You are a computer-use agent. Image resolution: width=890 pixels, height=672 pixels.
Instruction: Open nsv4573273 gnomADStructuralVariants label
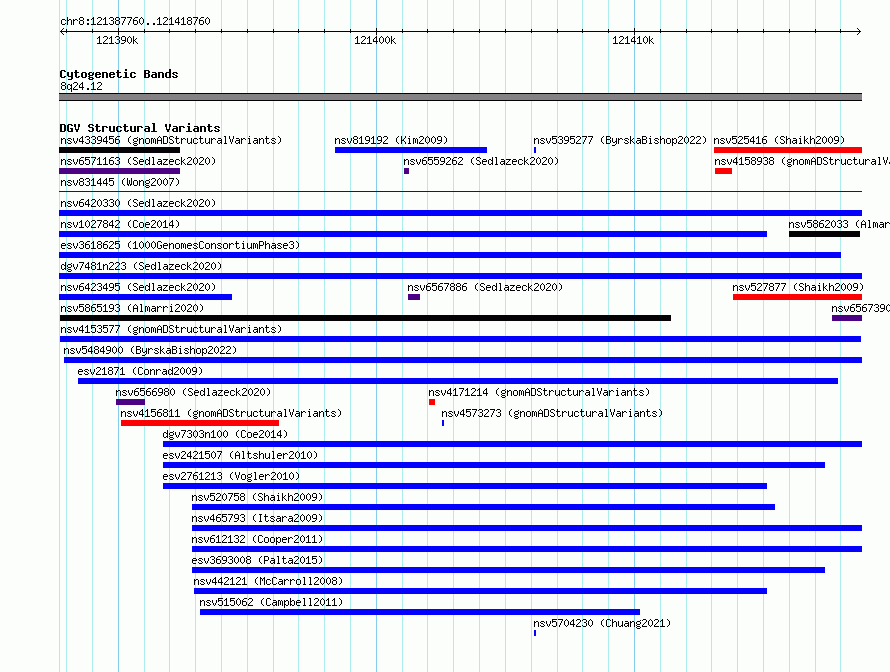[x=552, y=413]
